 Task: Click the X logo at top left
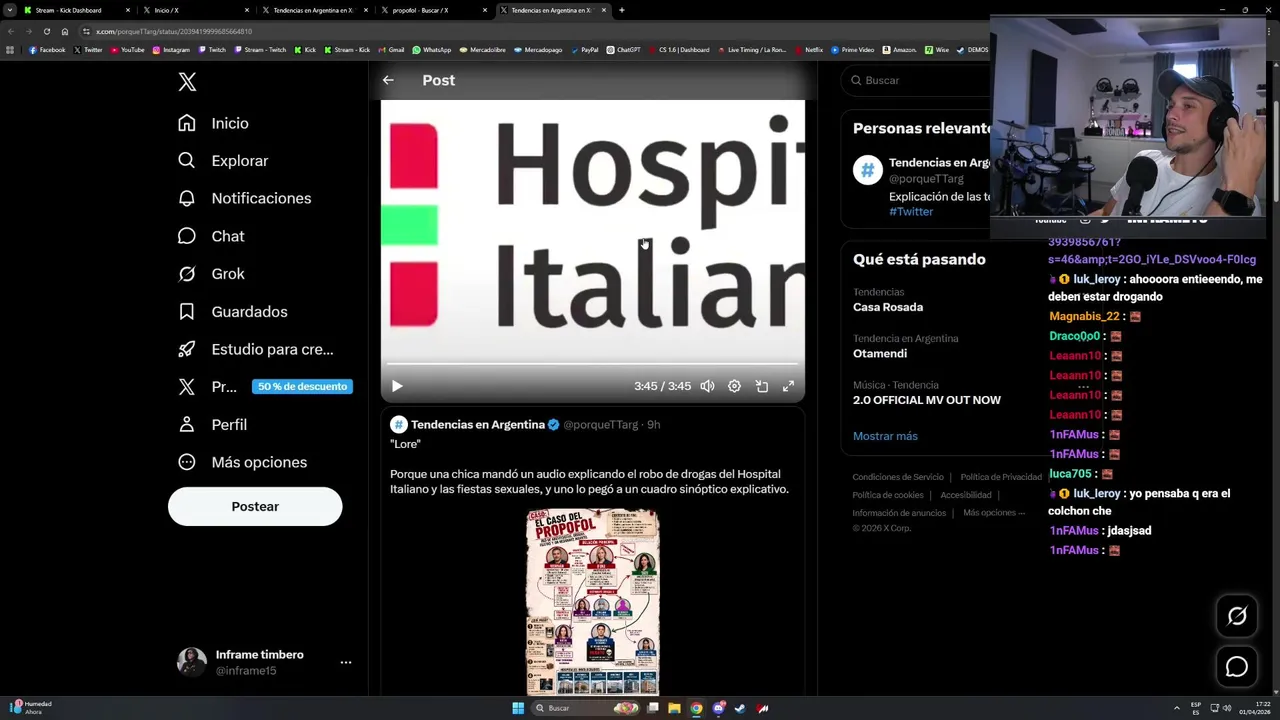click(x=187, y=82)
